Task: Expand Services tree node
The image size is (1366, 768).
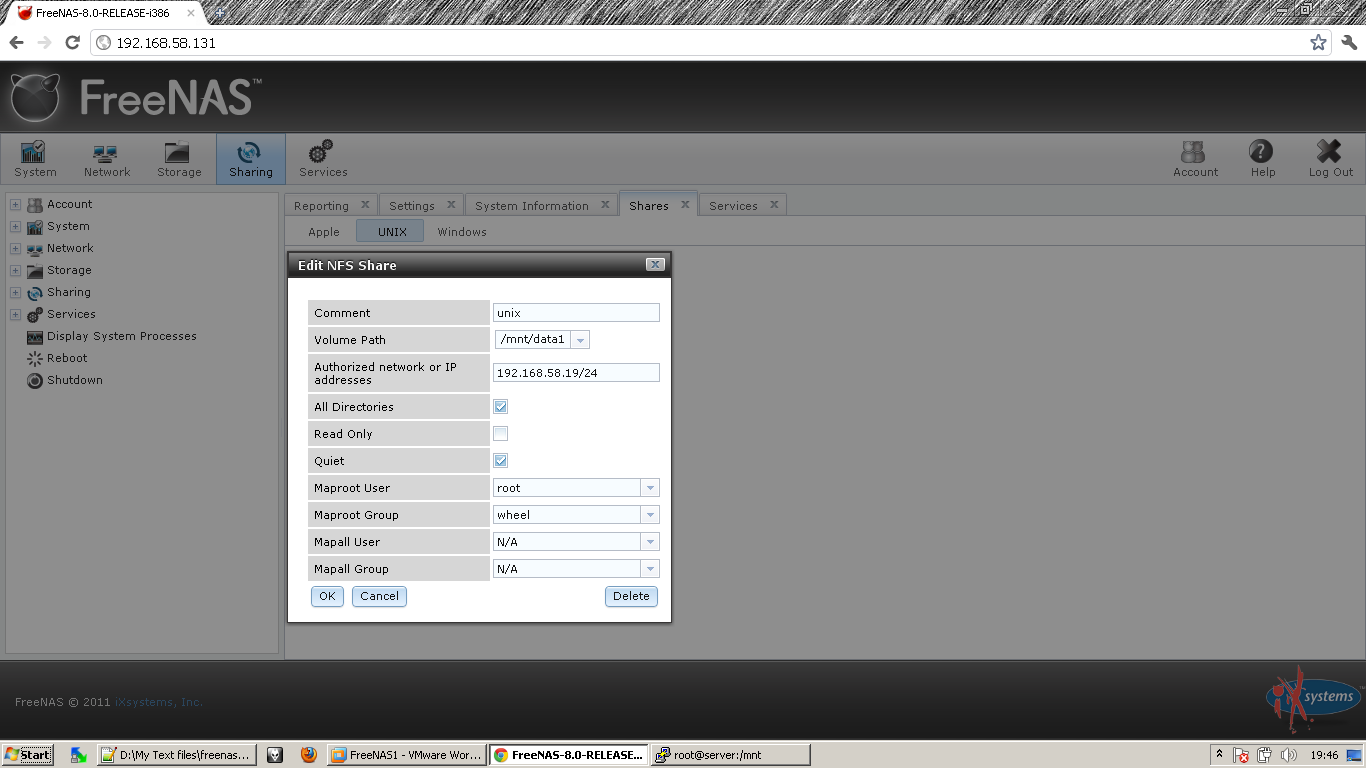Action: coord(15,314)
